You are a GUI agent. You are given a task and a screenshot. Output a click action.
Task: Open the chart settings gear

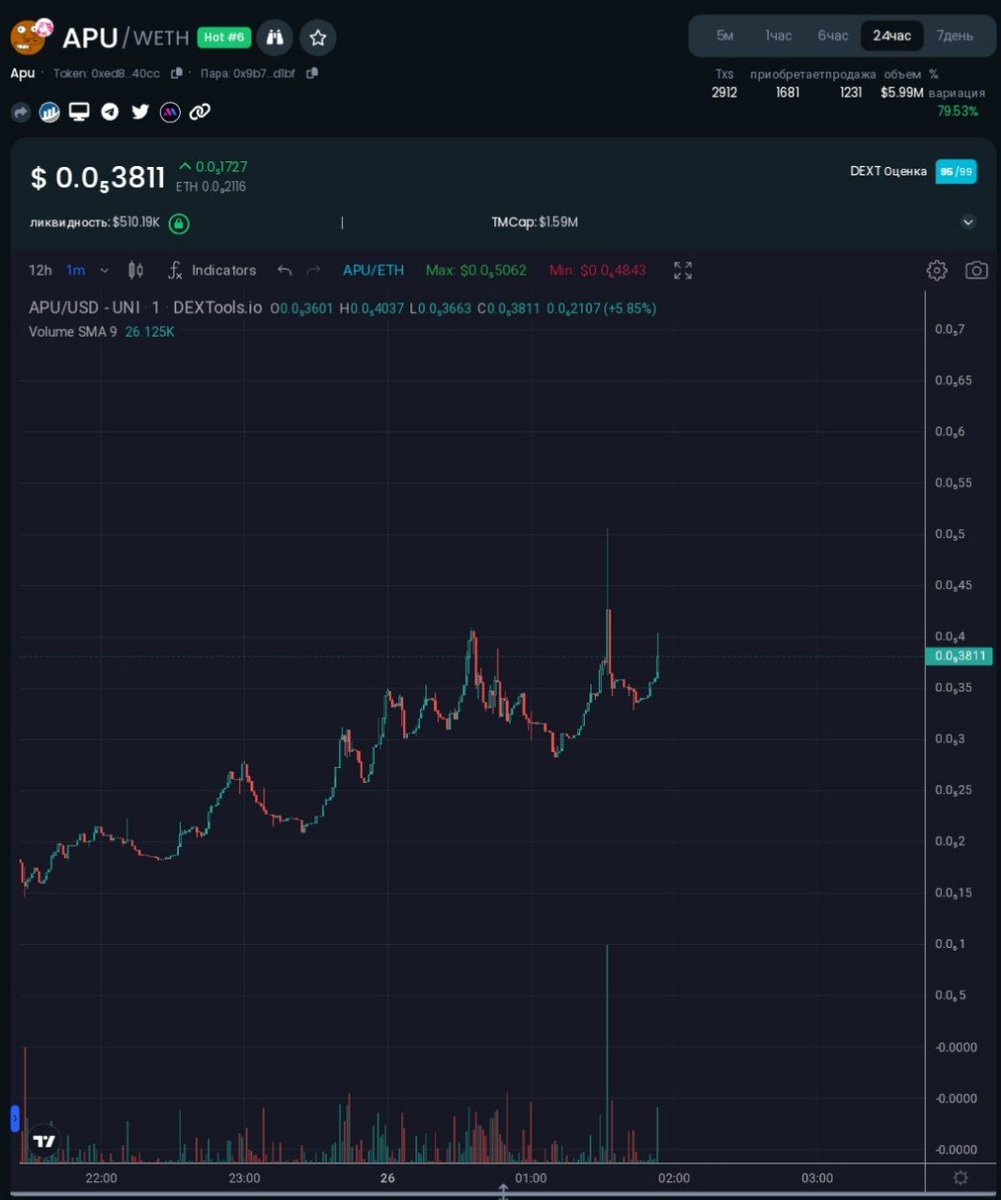click(x=937, y=270)
